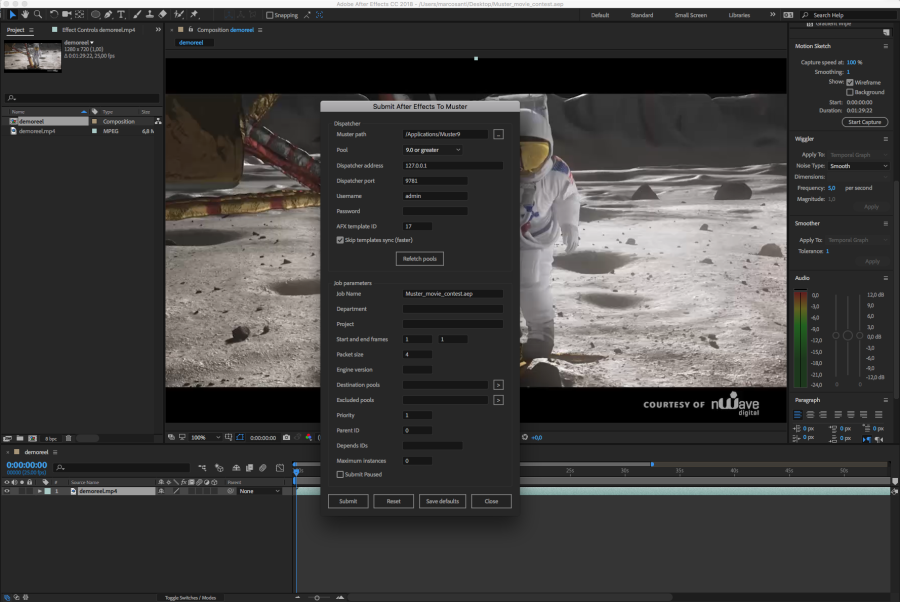Select right align text in Paragraph panel
Screen dimensions: 900x602
(x=823, y=415)
